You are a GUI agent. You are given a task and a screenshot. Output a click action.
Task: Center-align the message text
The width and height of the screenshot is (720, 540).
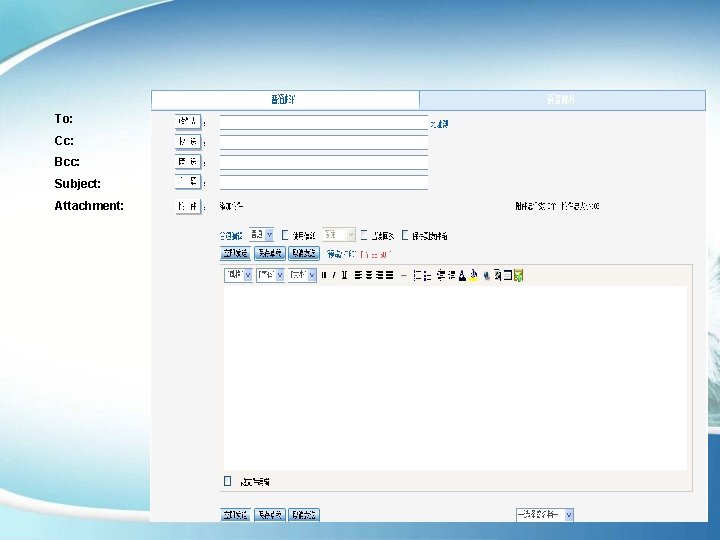369,276
